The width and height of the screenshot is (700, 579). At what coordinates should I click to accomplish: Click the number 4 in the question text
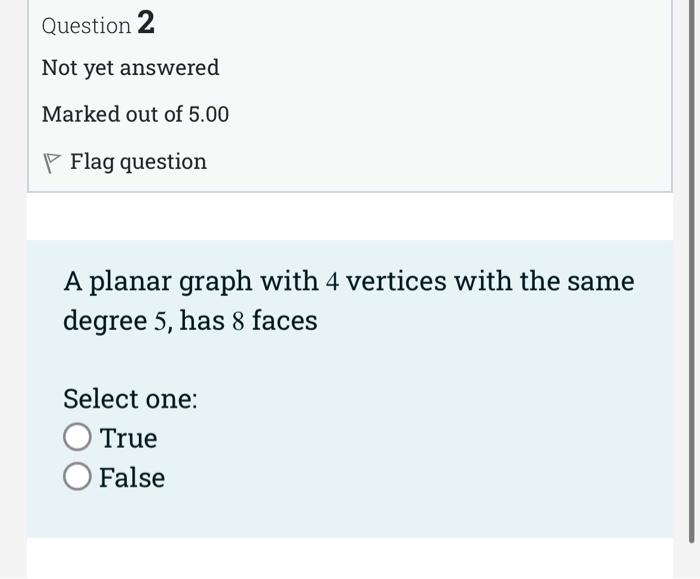click(334, 282)
